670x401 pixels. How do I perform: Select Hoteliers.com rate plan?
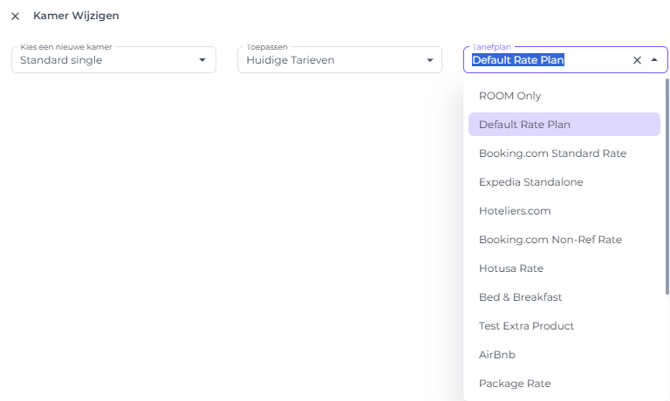[514, 211]
